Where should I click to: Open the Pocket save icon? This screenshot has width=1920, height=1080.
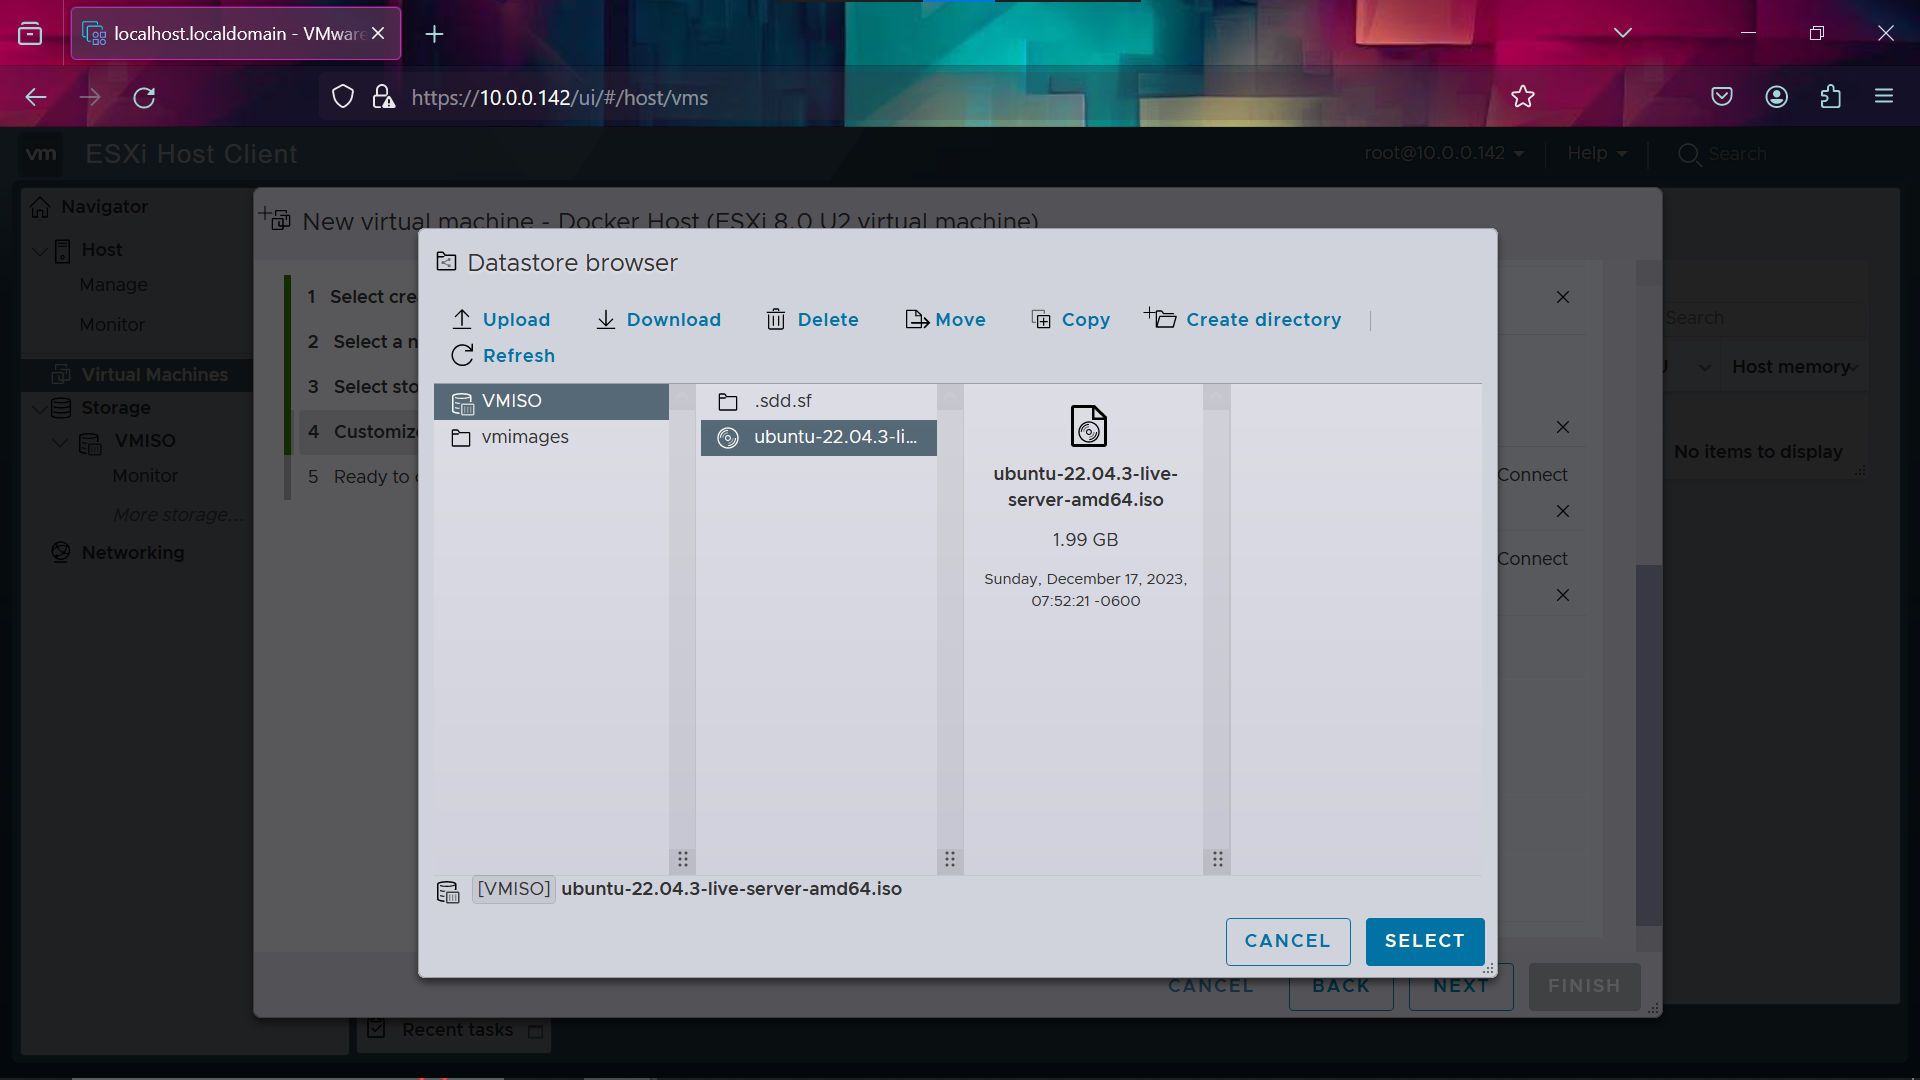(1722, 97)
